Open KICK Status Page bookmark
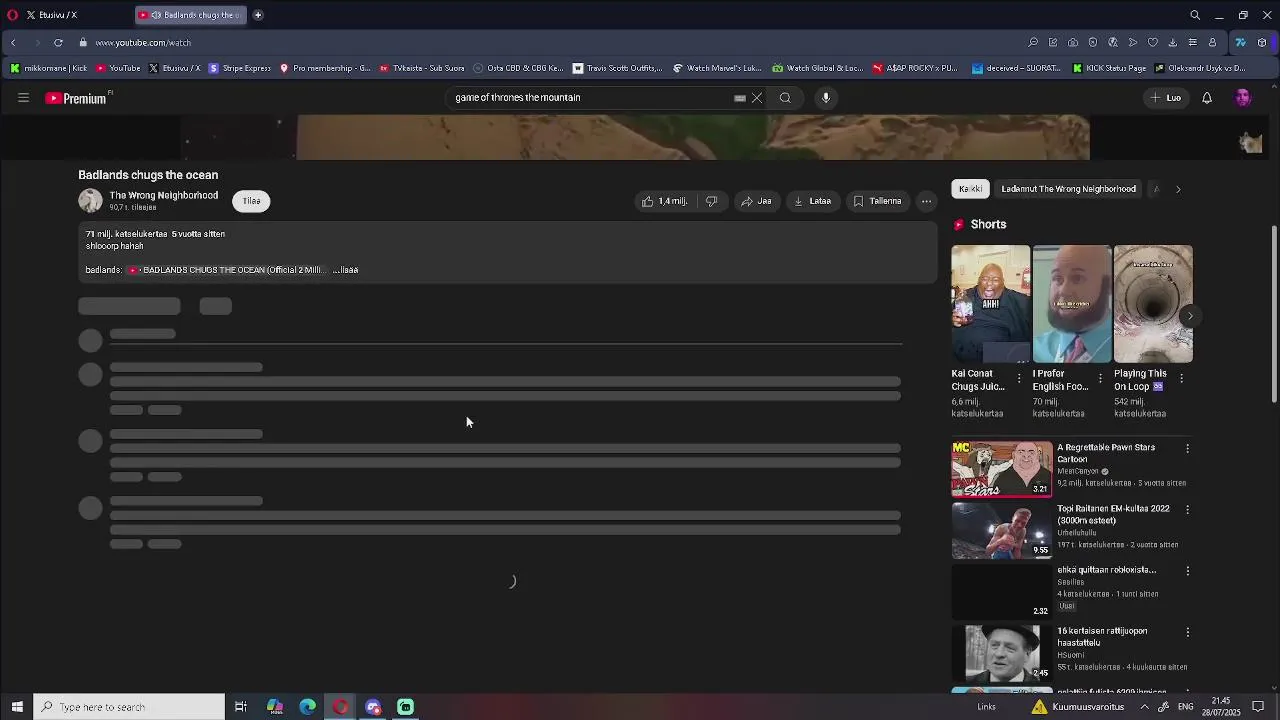This screenshot has width=1280, height=720. point(1109,69)
